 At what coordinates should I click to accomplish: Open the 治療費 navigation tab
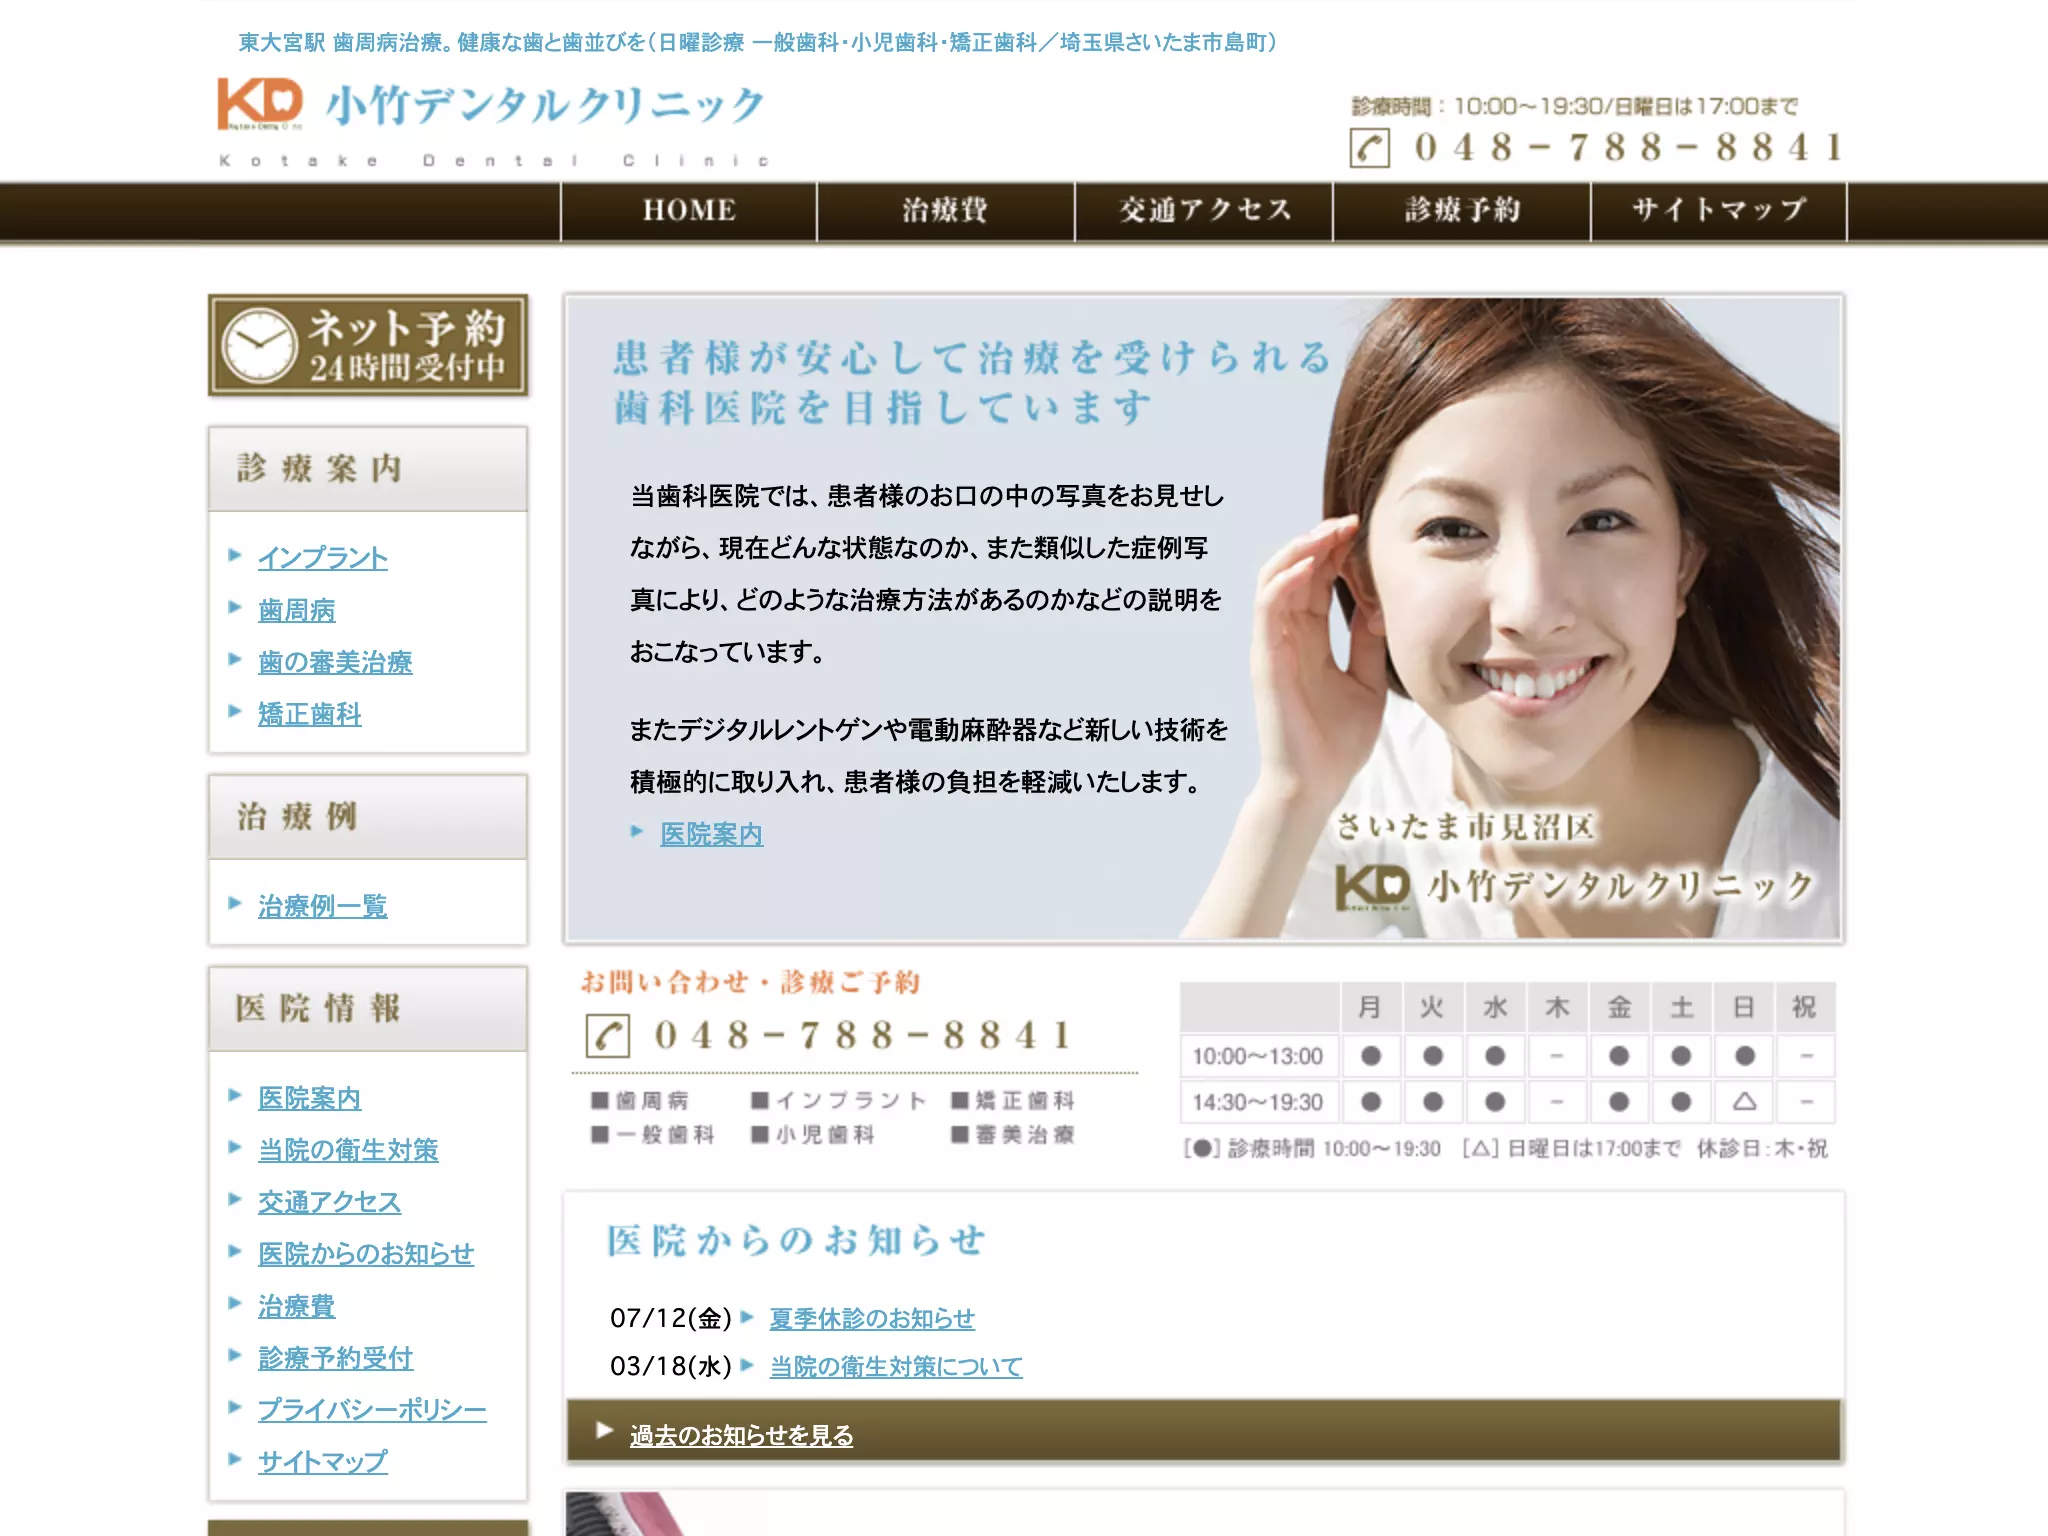pyautogui.click(x=946, y=210)
